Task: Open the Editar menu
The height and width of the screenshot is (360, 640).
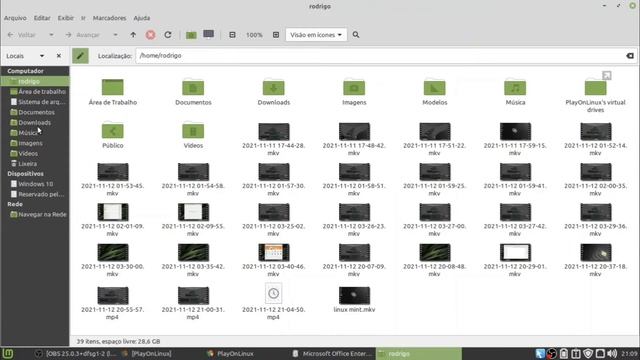Action: click(42, 18)
